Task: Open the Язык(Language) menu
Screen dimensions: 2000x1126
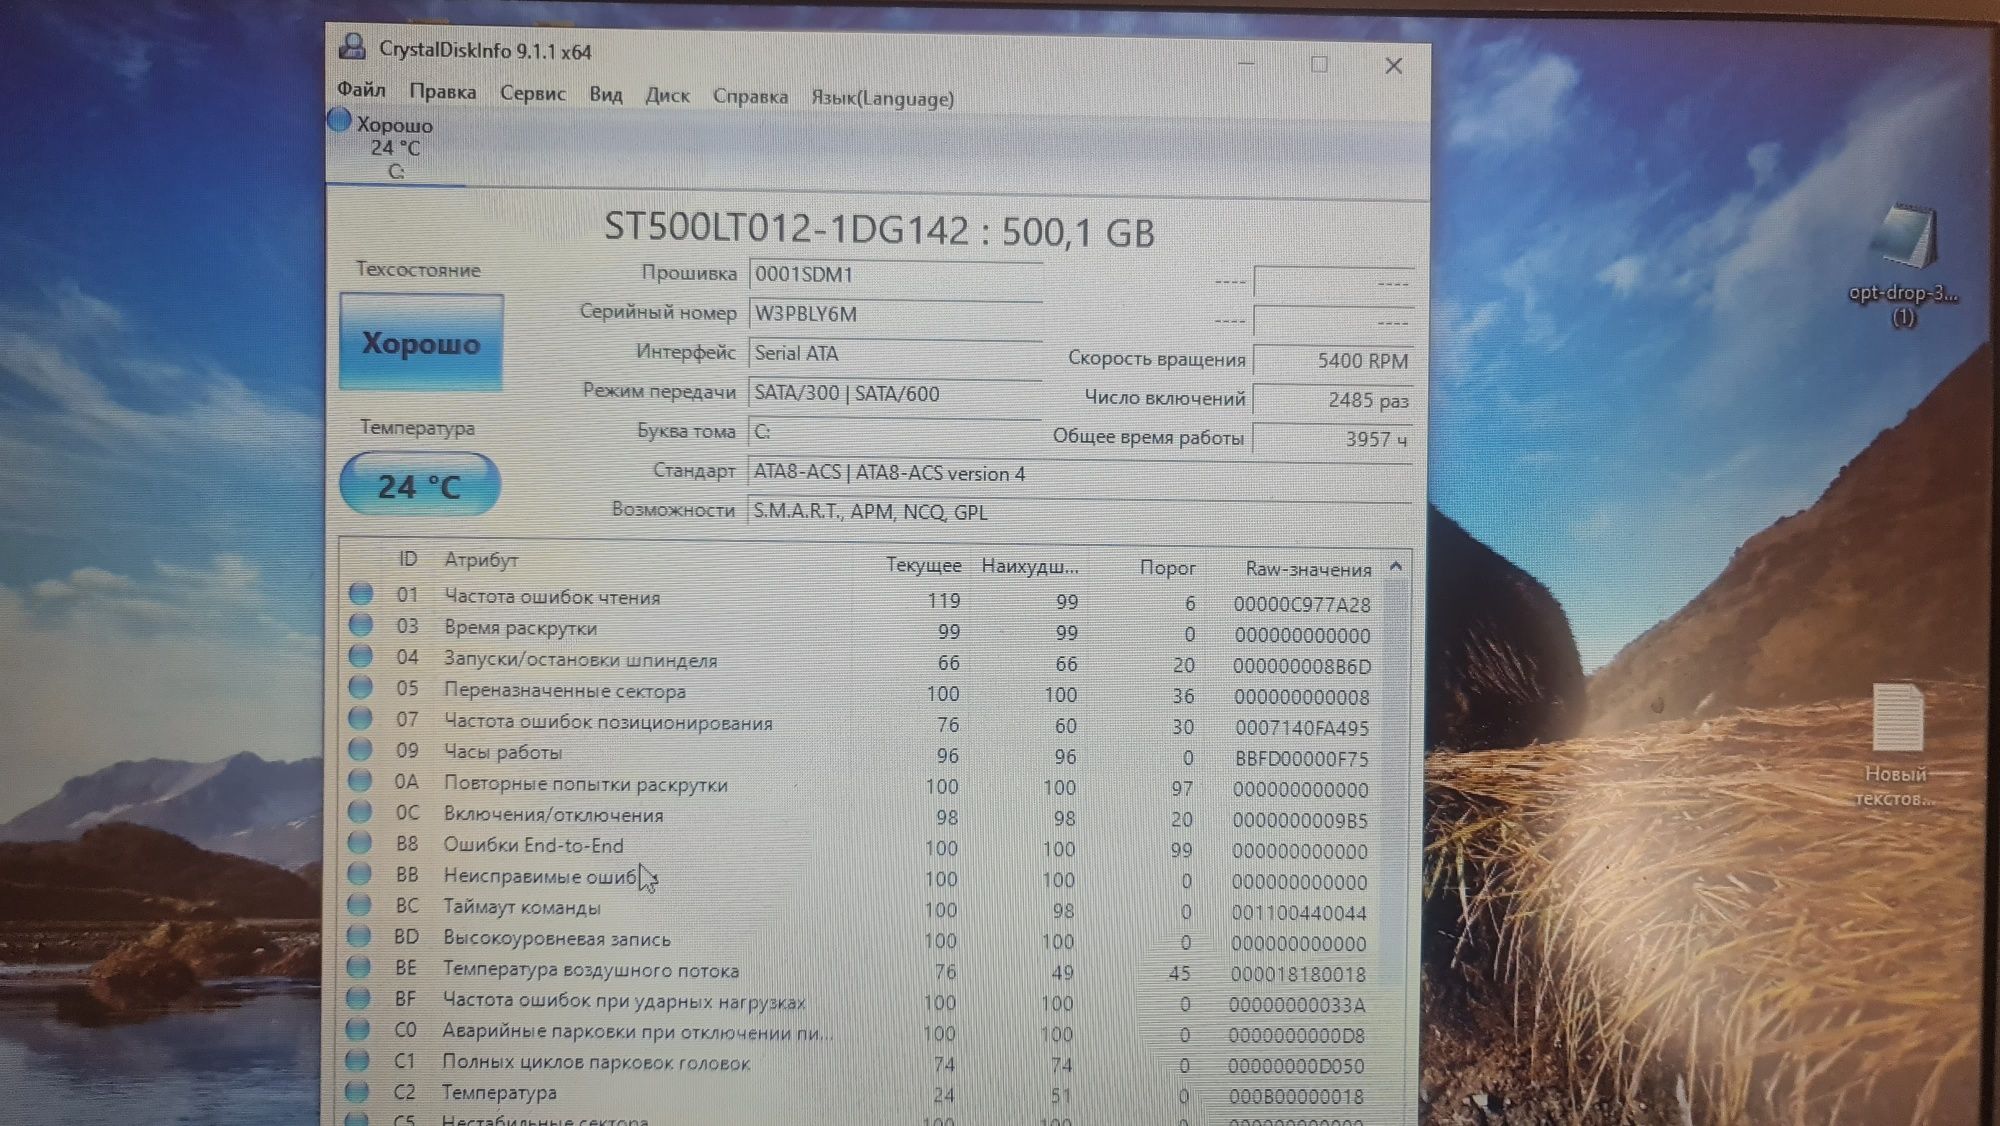Action: 882,98
